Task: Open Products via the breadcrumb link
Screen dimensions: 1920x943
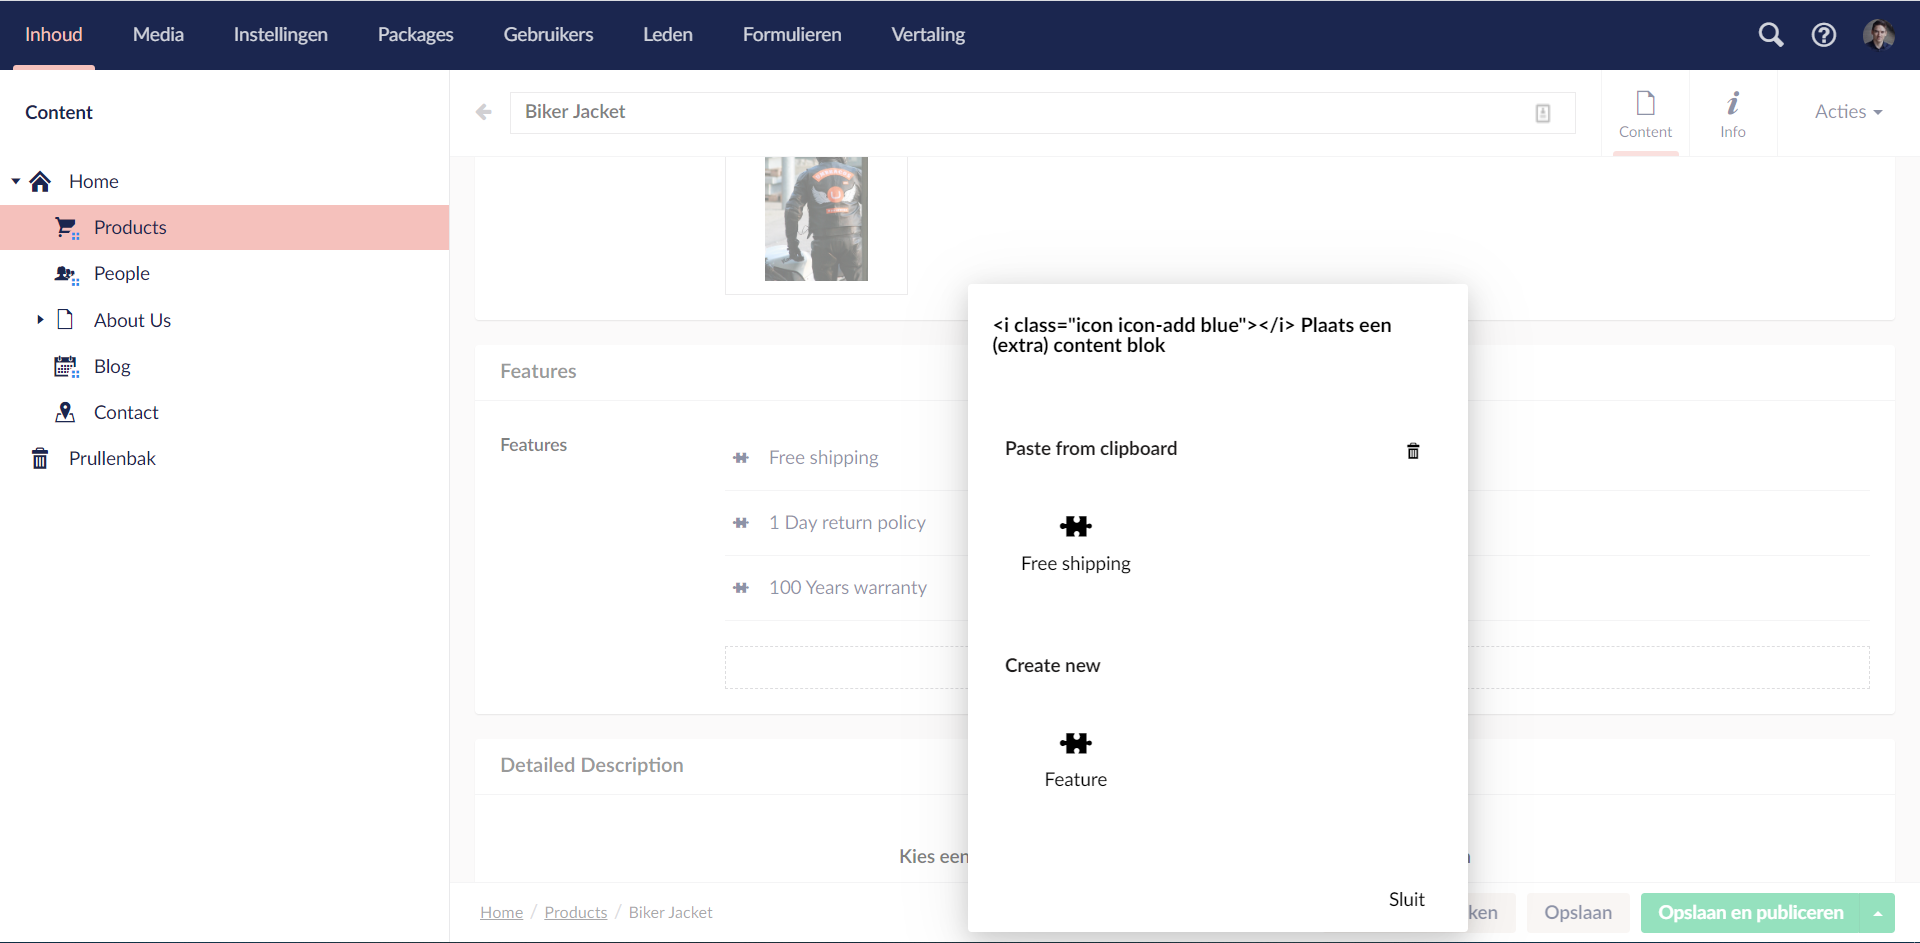Action: (576, 912)
